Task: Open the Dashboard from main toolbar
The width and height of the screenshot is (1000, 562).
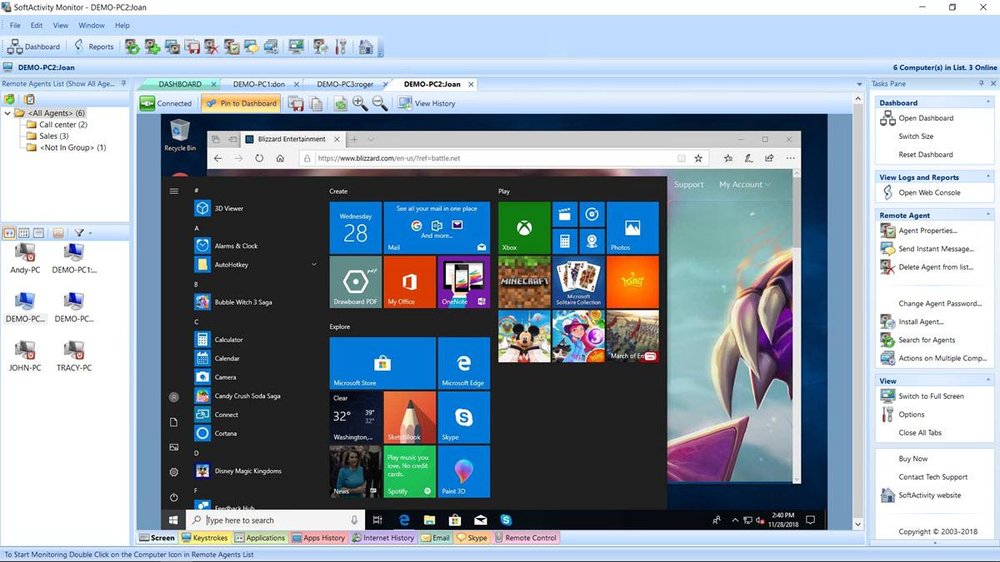Action: point(34,47)
